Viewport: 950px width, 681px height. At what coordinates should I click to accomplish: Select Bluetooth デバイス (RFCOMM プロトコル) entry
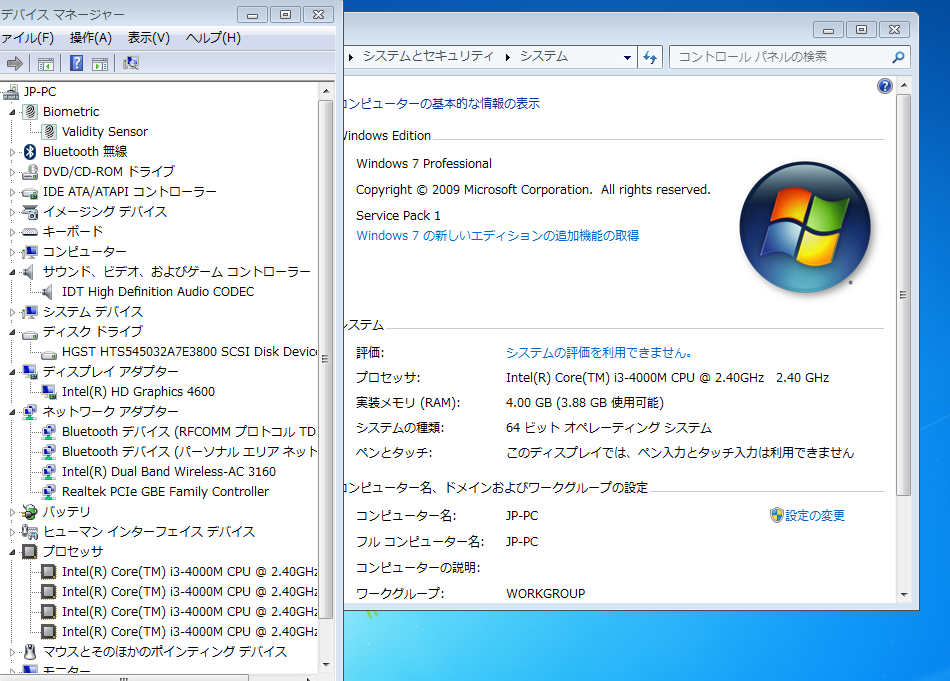pos(189,432)
